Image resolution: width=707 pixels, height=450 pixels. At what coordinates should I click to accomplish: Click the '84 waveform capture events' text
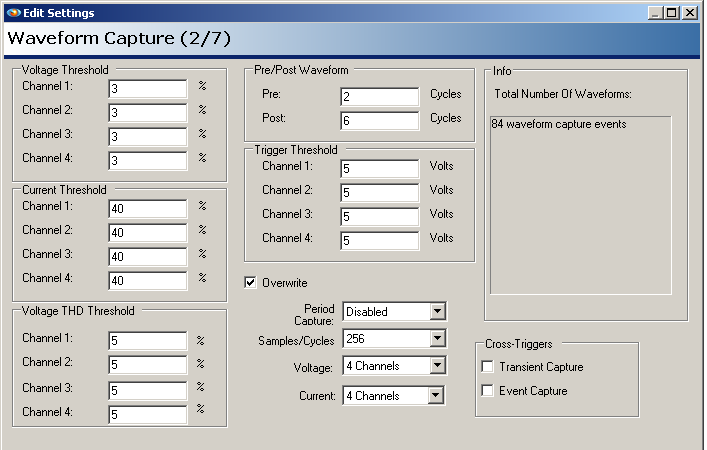[x=559, y=124]
